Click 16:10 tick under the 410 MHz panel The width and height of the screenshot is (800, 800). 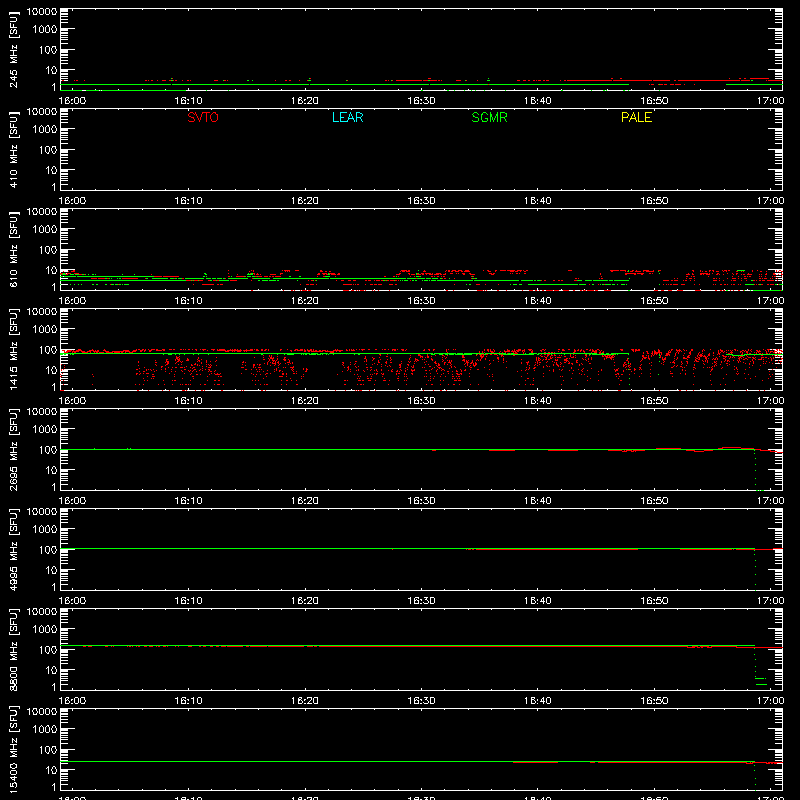pos(188,201)
